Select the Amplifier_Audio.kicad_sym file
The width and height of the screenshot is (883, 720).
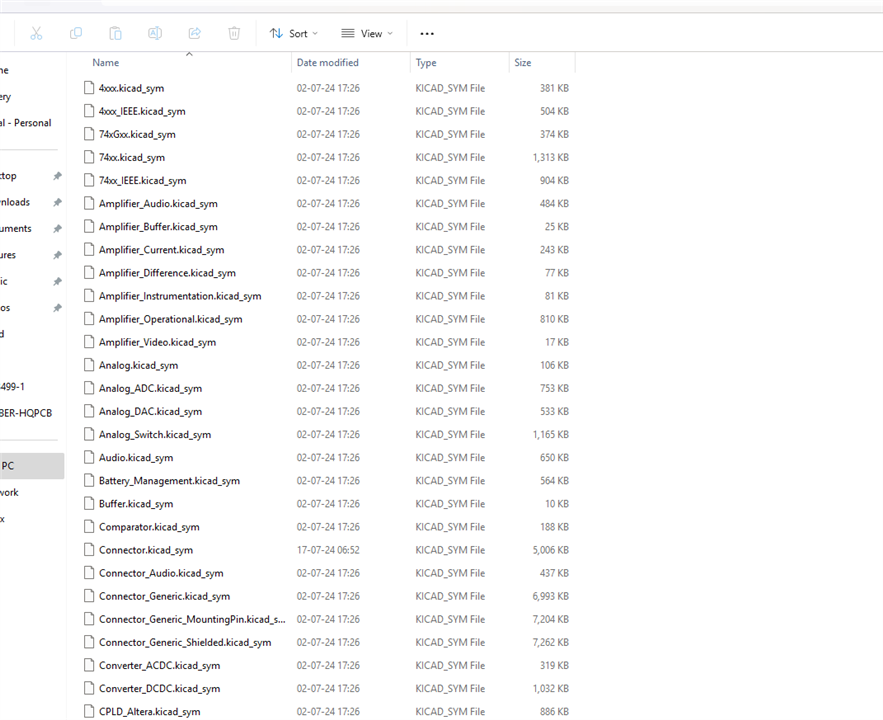pyautogui.click(x=157, y=204)
